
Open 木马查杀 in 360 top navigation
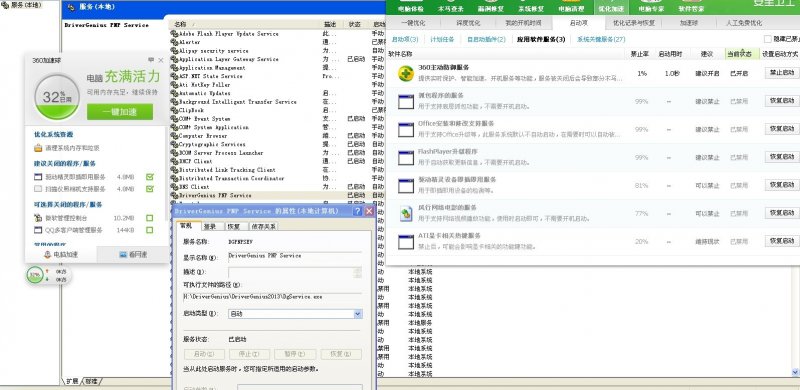tap(450, 7)
